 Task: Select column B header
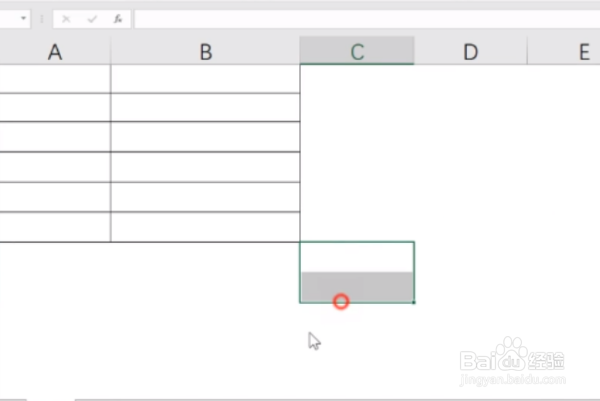pyautogui.click(x=205, y=51)
